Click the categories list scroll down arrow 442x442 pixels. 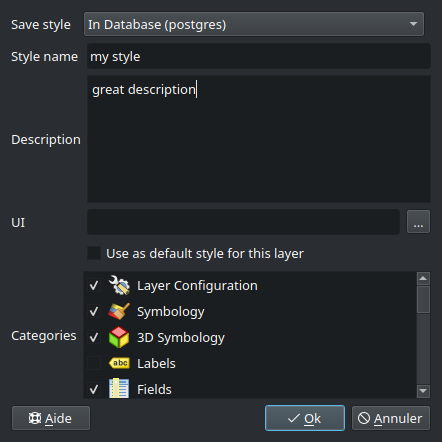tap(423, 391)
